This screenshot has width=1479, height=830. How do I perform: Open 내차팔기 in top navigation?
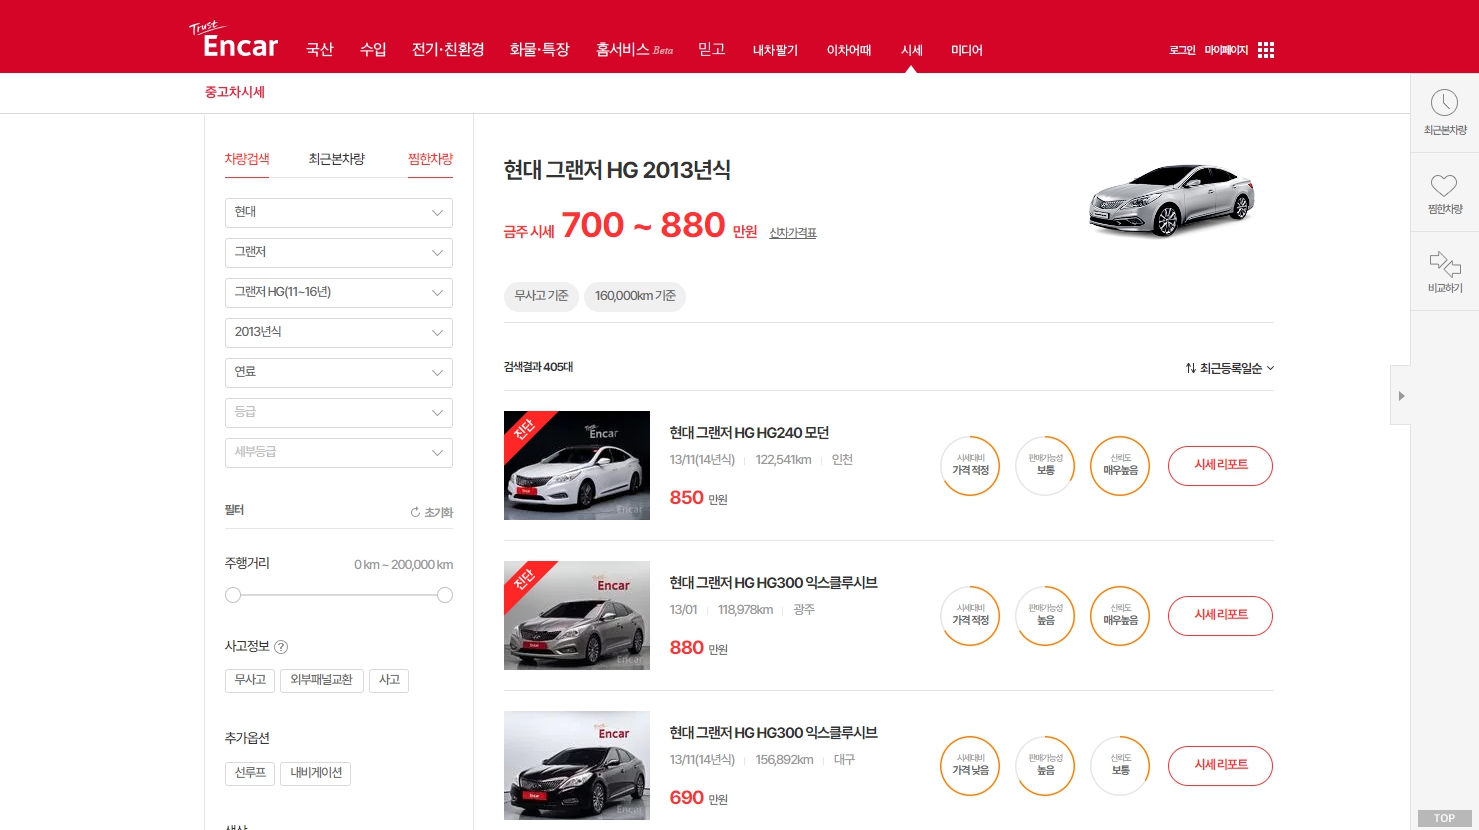click(775, 50)
